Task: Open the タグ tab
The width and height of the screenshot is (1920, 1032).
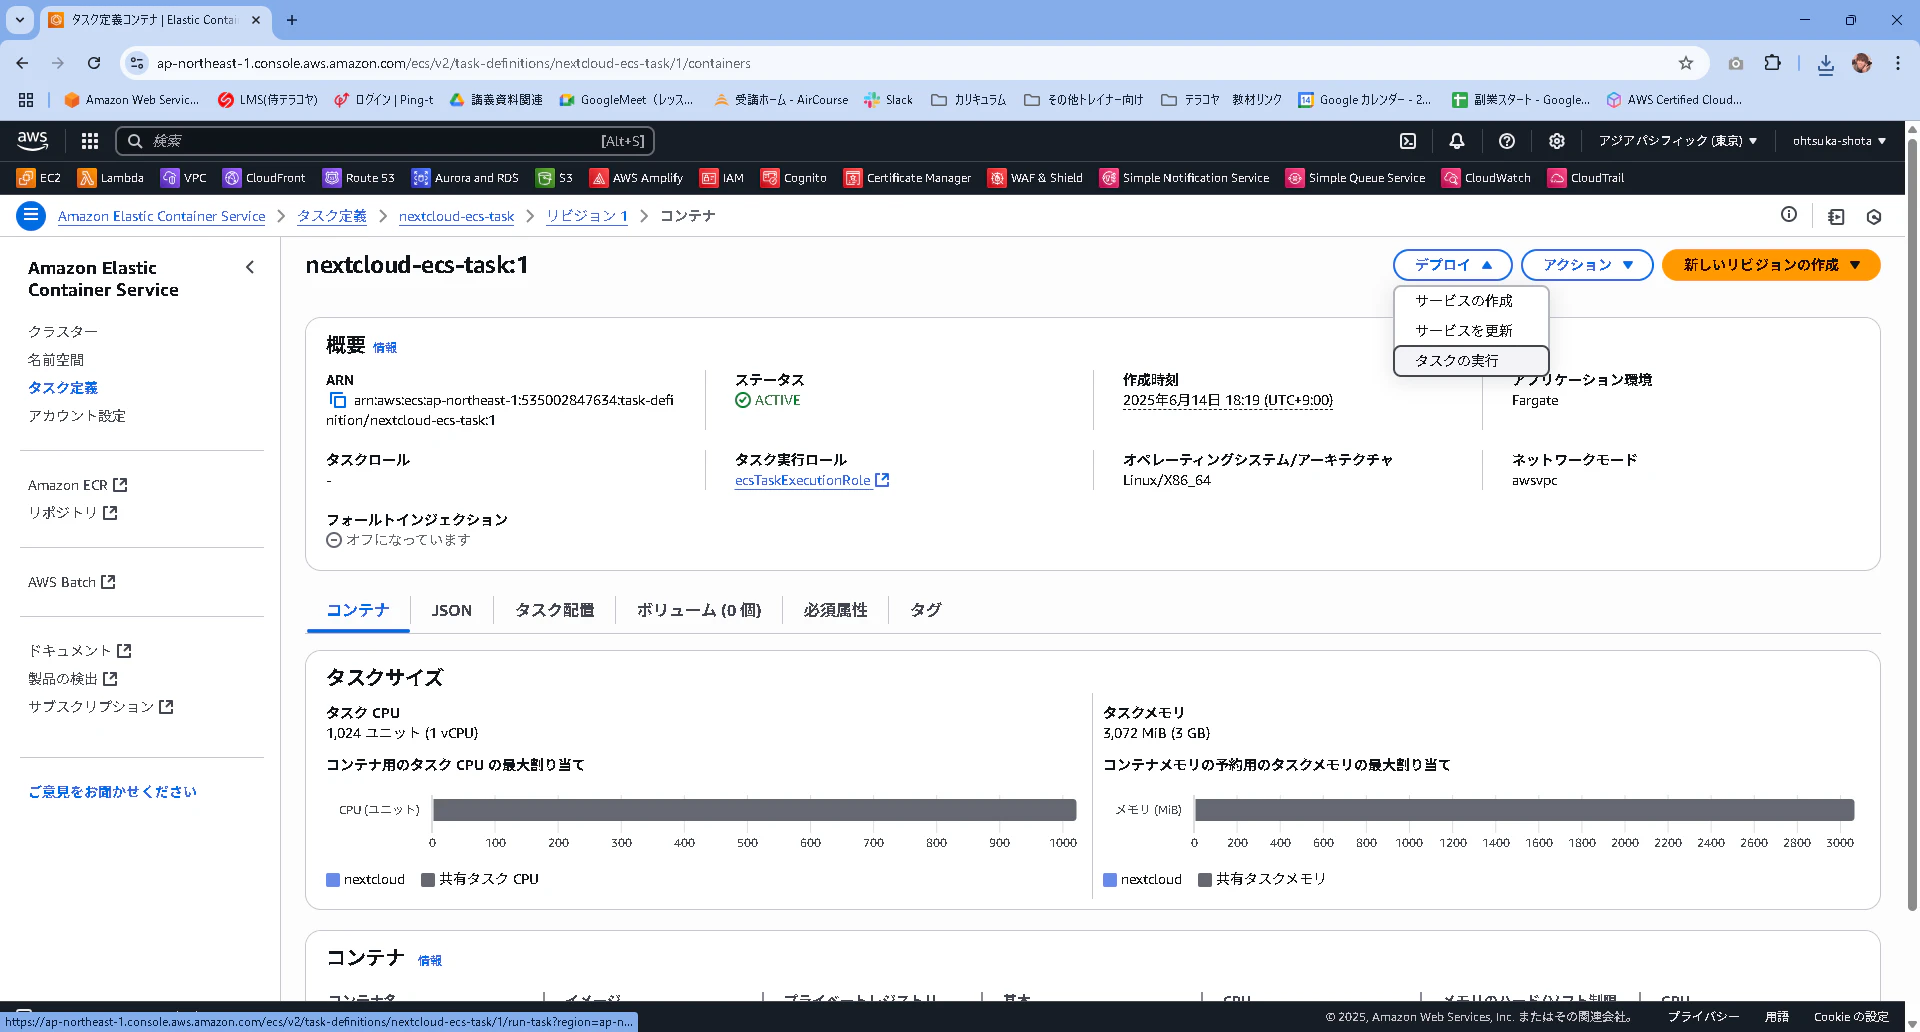Action: pyautogui.click(x=926, y=610)
